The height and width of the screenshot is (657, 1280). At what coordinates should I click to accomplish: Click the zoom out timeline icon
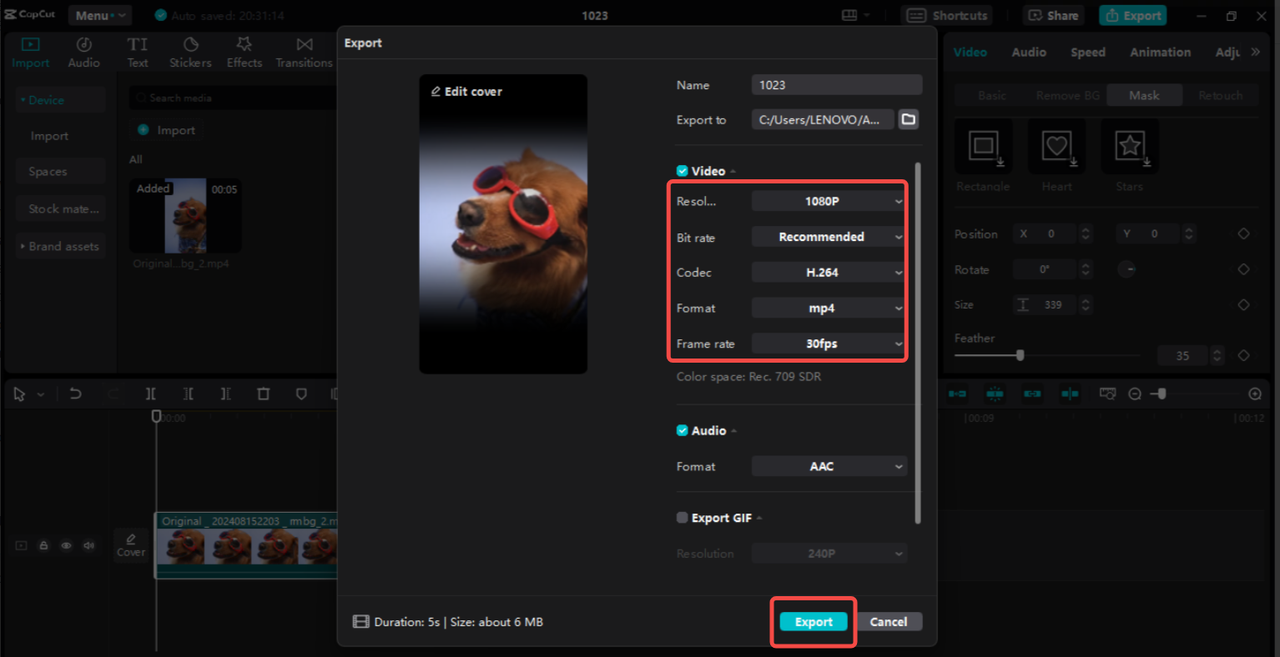click(1135, 394)
